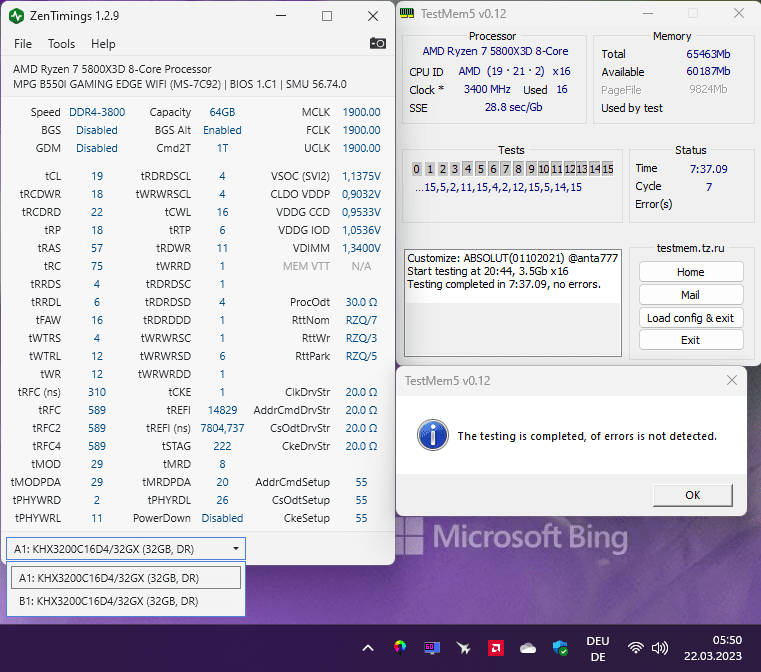The width and height of the screenshot is (761, 672).
Task: Collapse the memory module dropdown arrow
Action: coord(236,549)
